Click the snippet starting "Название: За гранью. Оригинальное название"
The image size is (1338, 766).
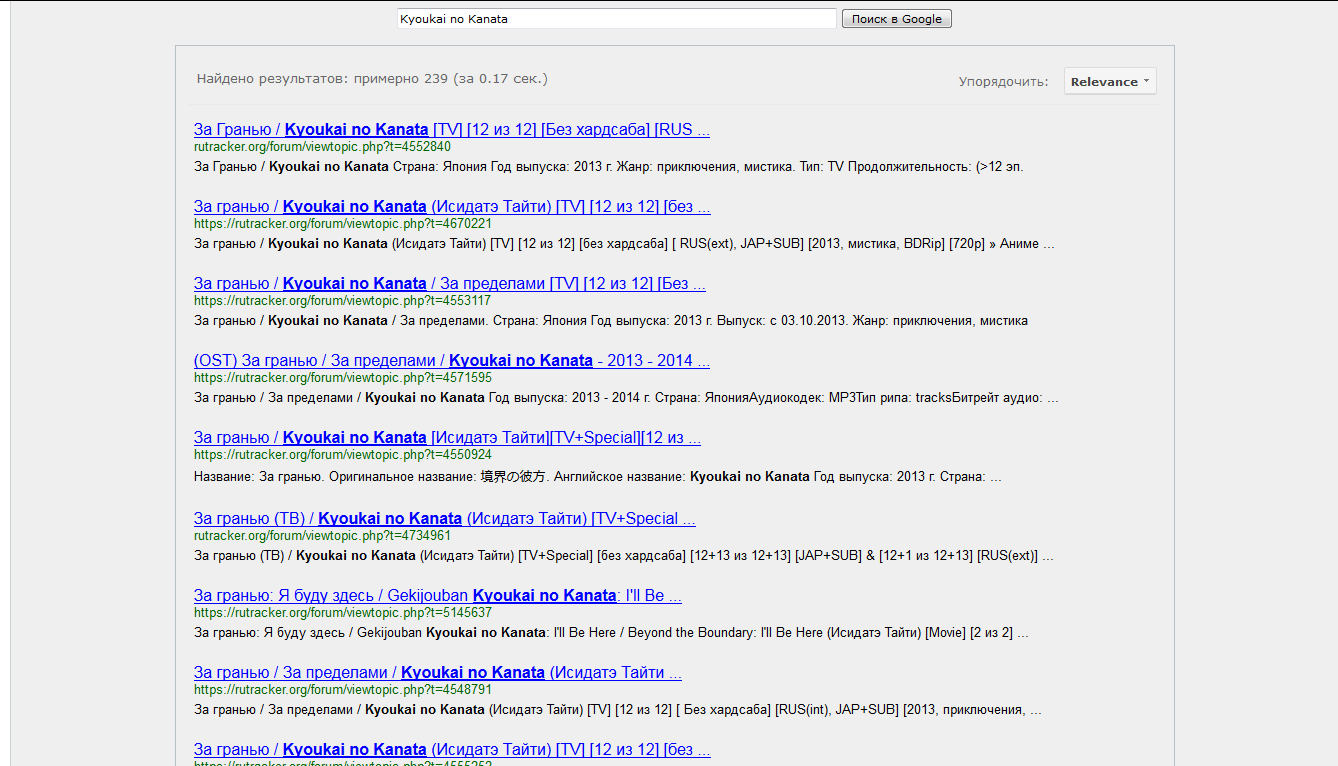pyautogui.click(x=598, y=477)
